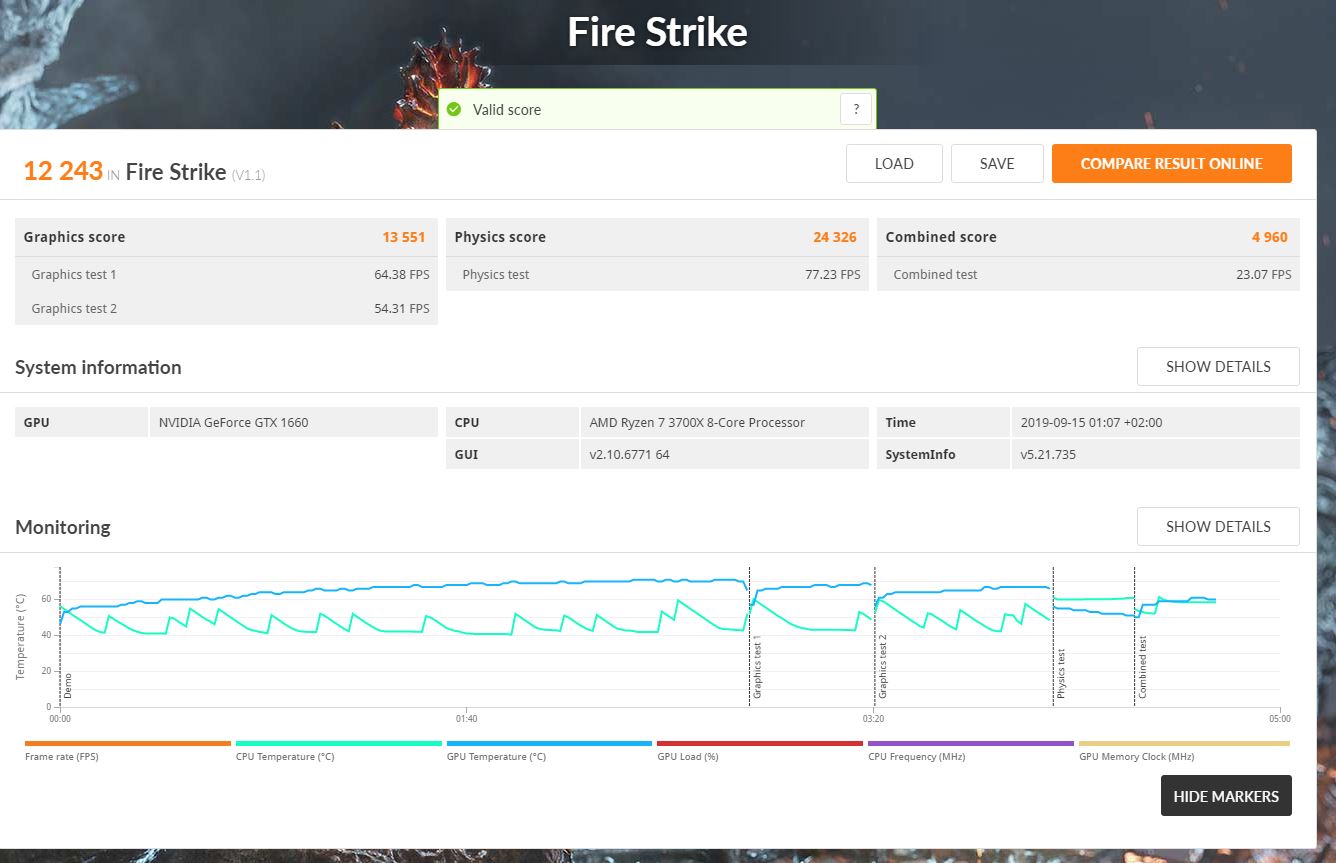Show details for Monitoring
The image size is (1336, 863).
point(1218,527)
